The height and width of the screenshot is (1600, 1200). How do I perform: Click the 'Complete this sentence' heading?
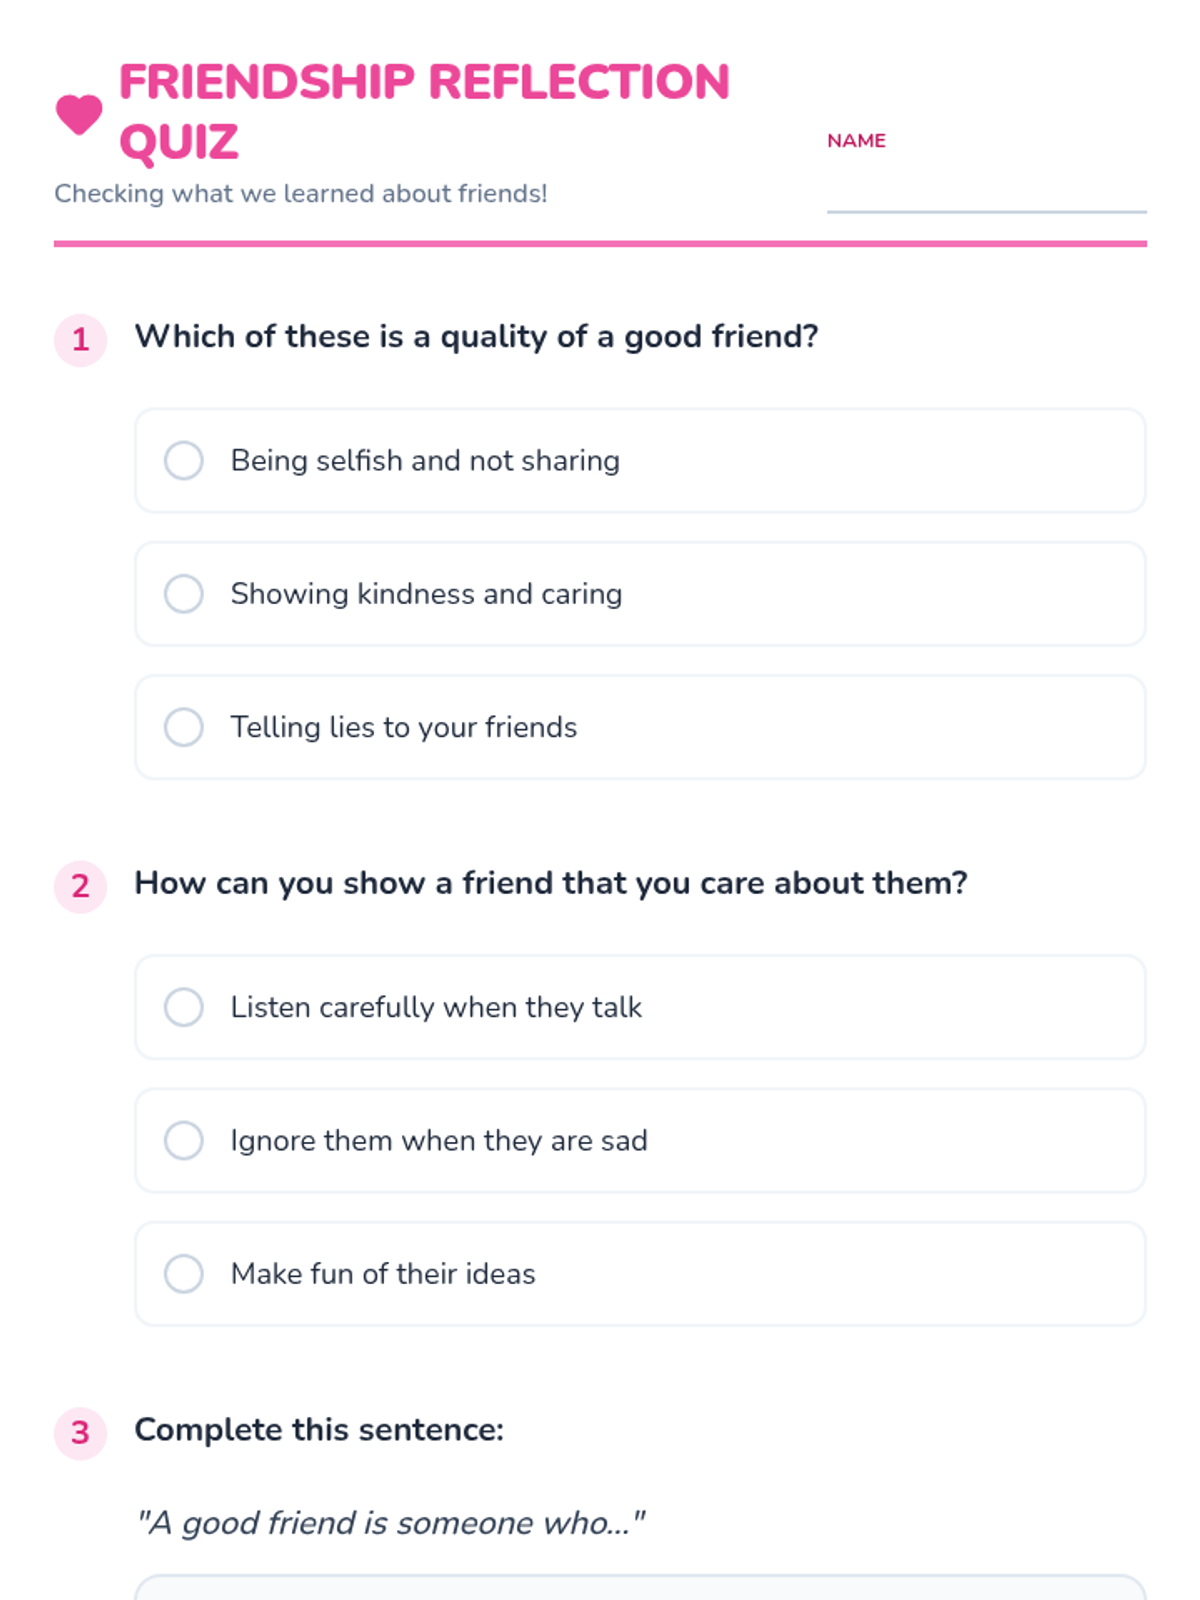319,1430
